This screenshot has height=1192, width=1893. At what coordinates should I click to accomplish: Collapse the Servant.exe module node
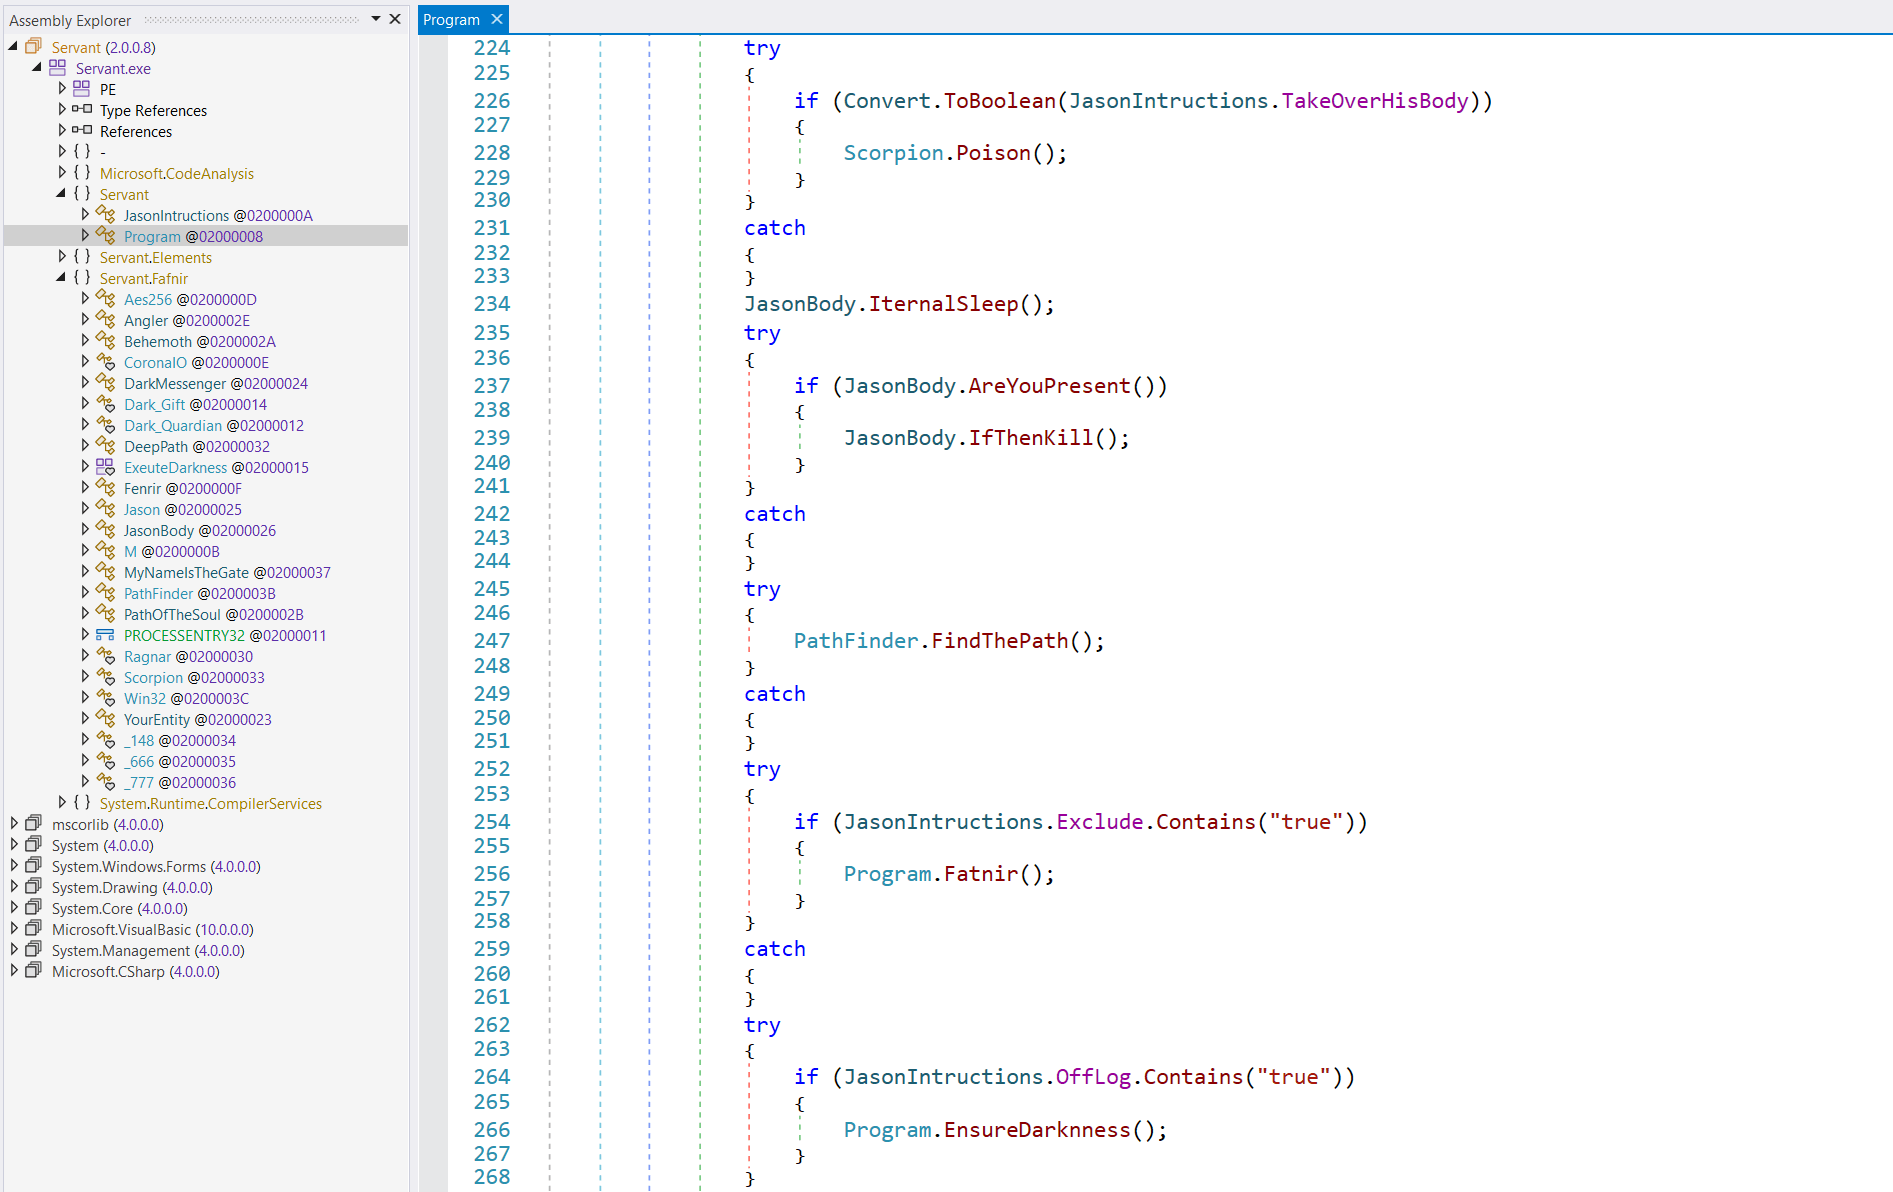pos(37,67)
